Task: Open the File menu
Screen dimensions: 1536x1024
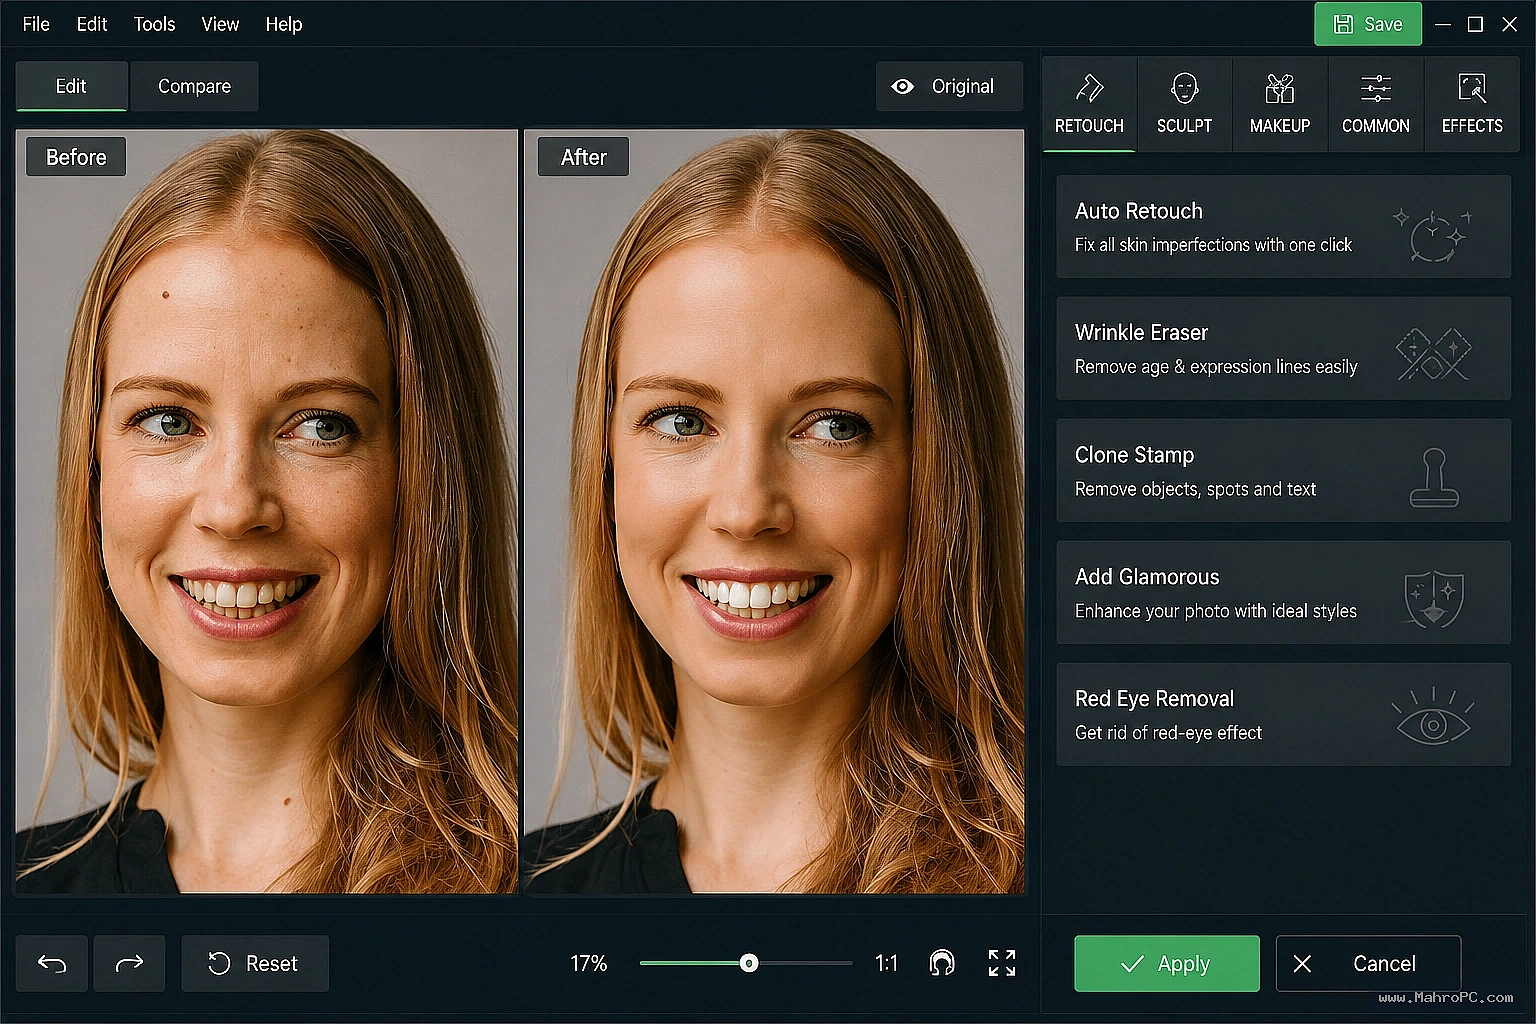Action: point(36,24)
